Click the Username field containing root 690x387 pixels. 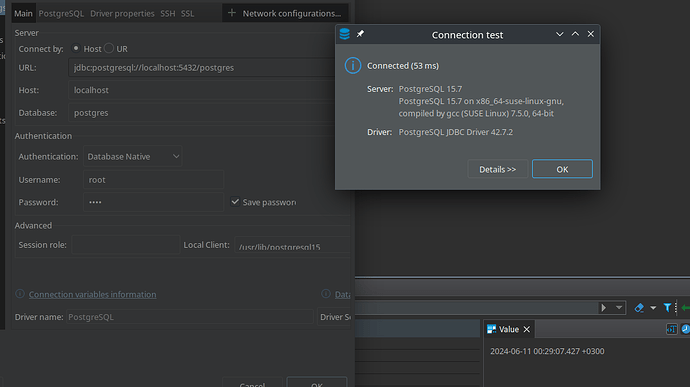coord(153,180)
